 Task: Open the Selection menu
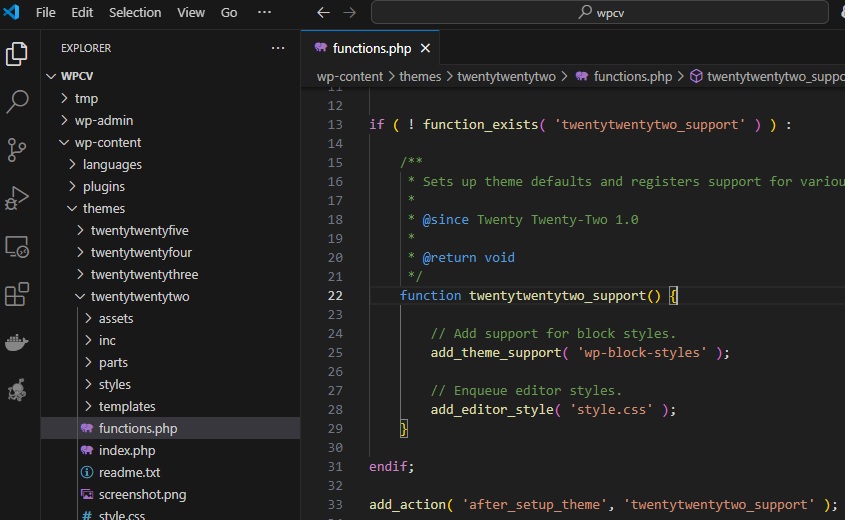click(x=135, y=12)
